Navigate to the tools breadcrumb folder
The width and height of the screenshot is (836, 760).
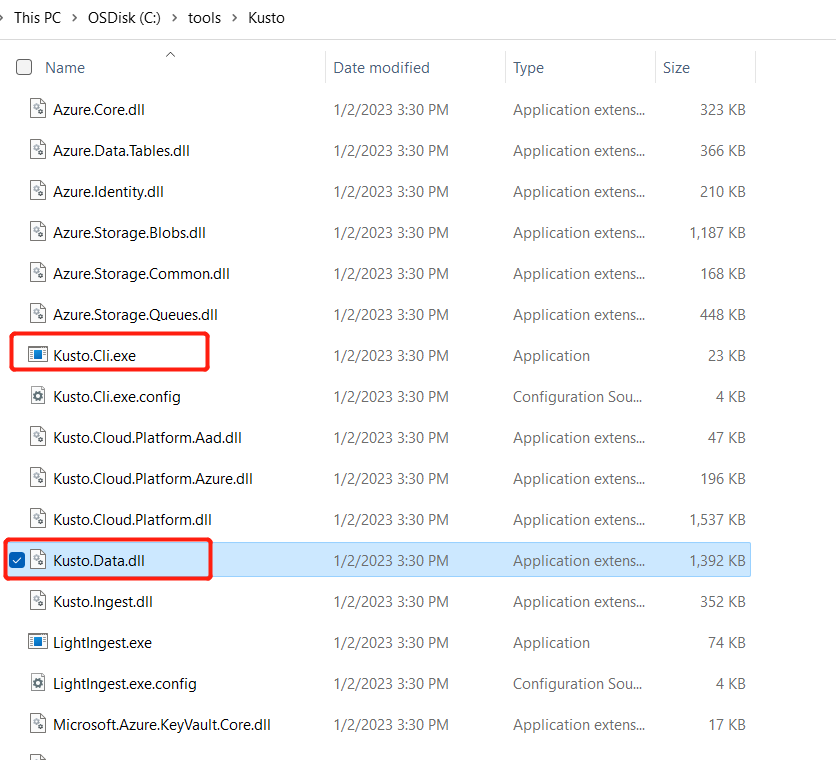click(204, 18)
